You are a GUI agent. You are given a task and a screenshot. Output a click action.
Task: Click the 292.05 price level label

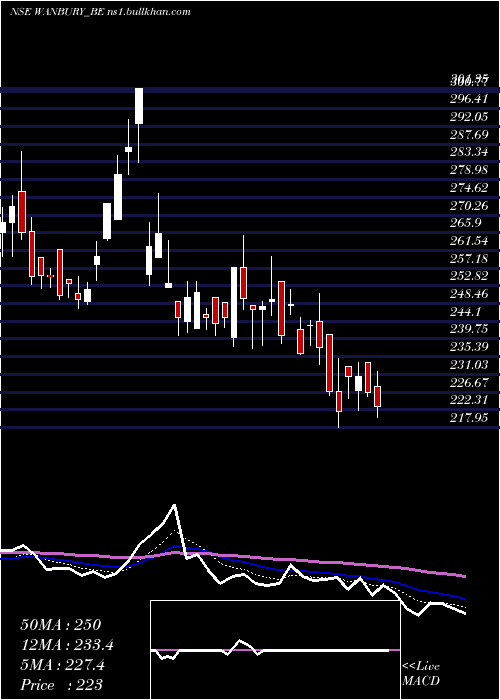[468, 117]
